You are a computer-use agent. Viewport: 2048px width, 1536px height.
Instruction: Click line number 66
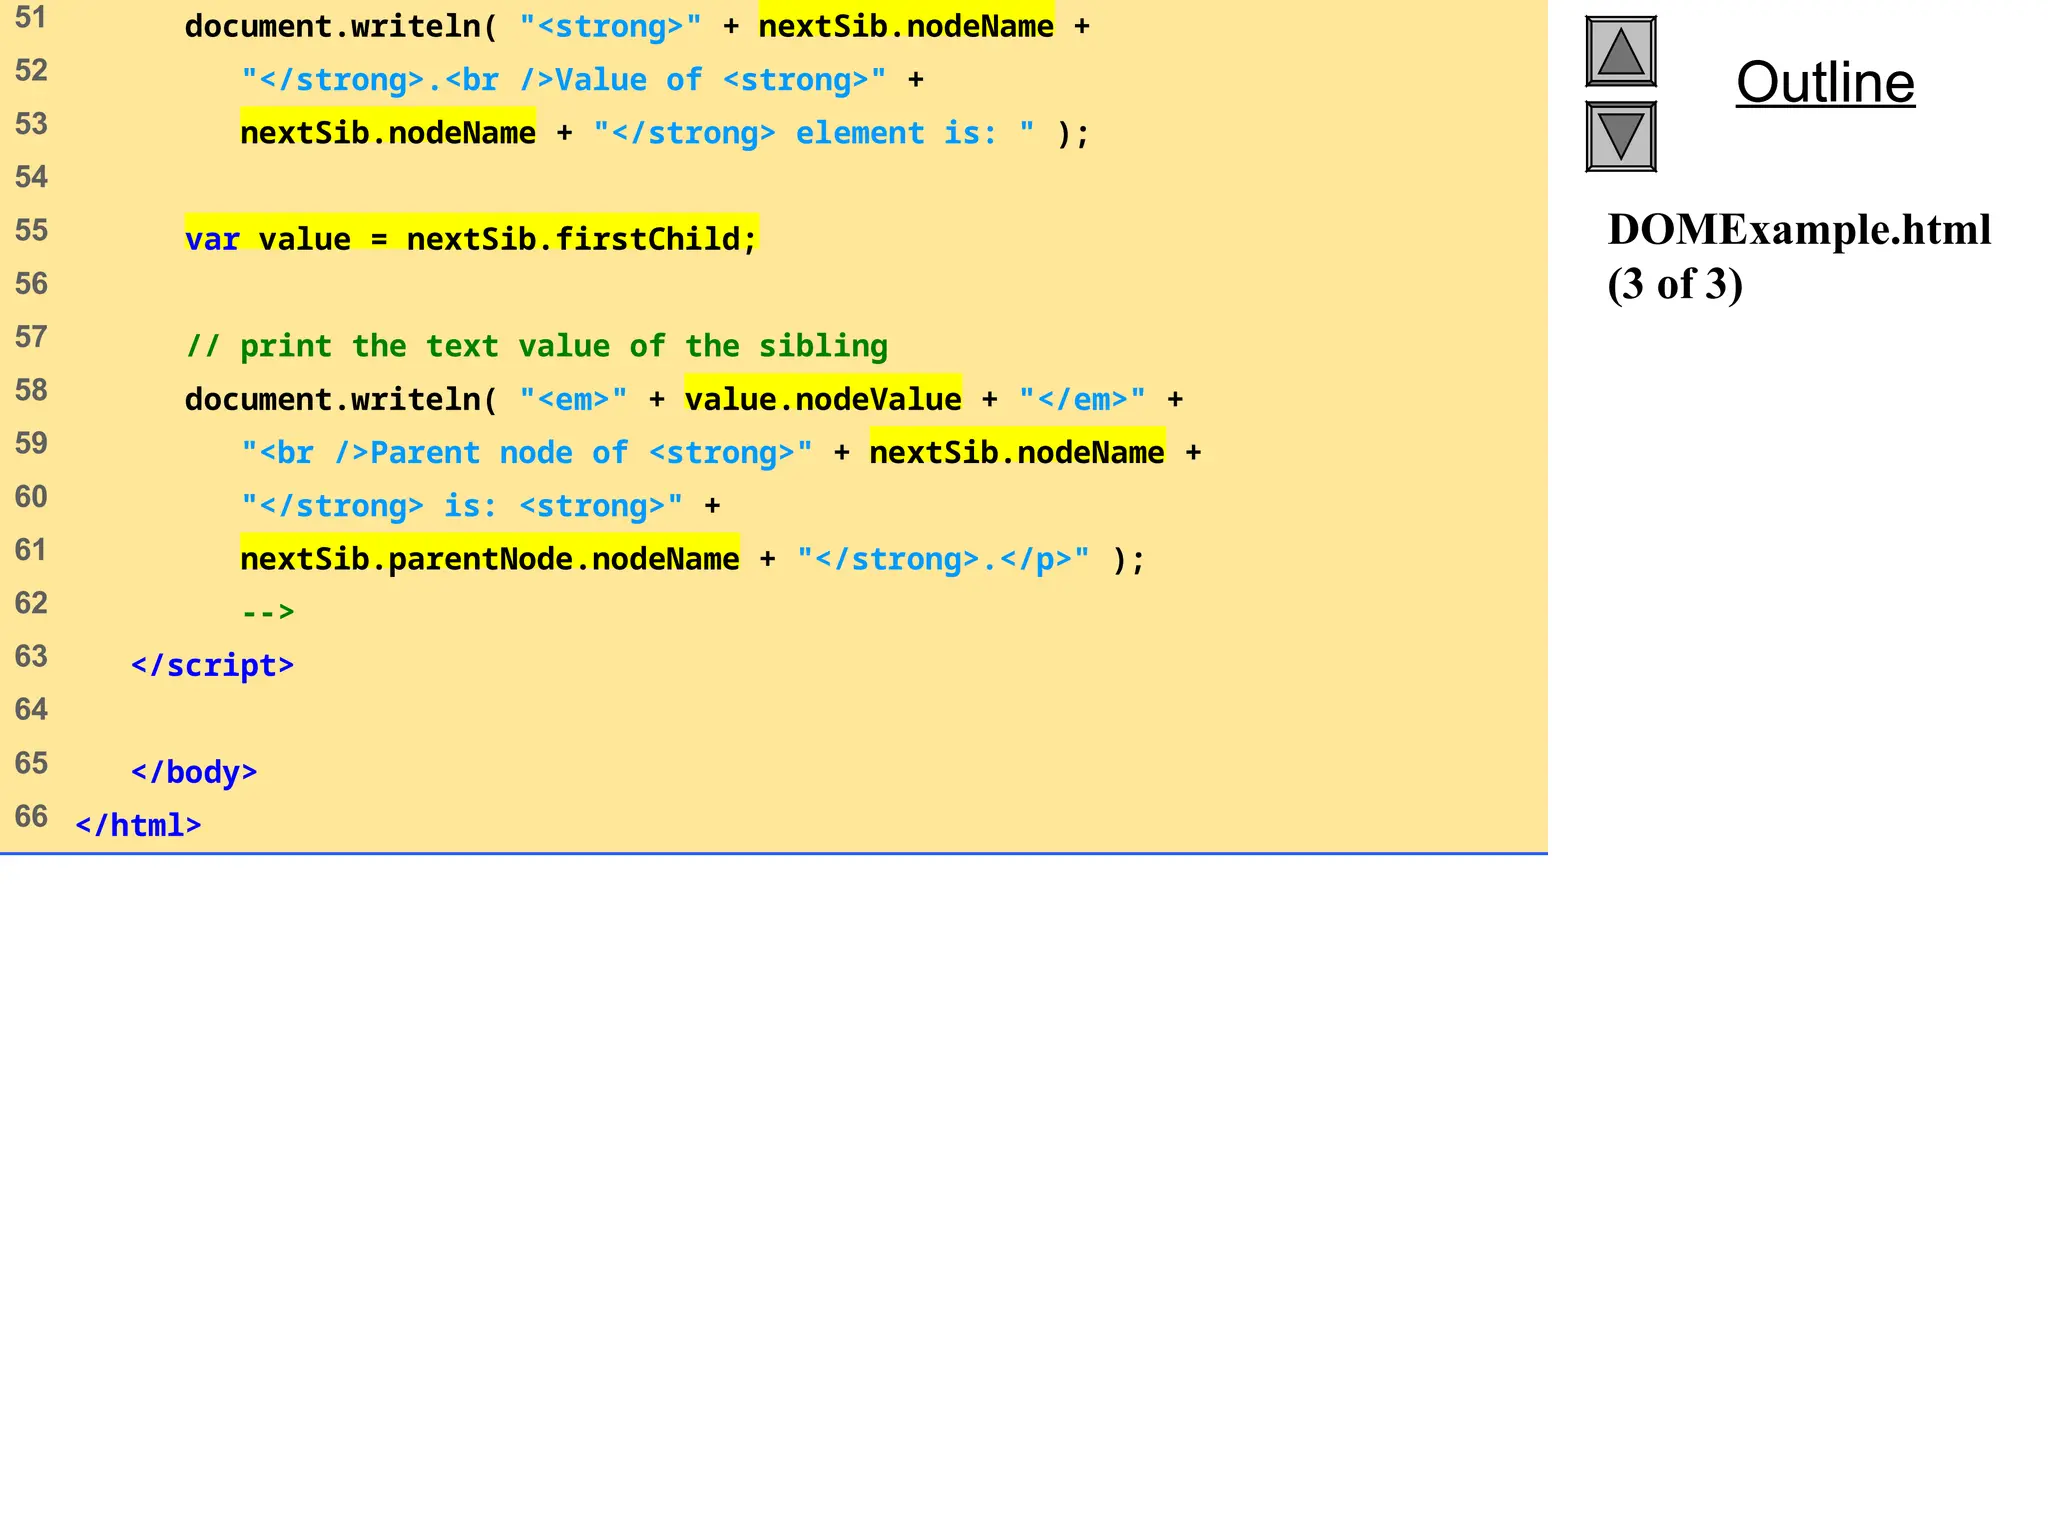click(x=31, y=816)
